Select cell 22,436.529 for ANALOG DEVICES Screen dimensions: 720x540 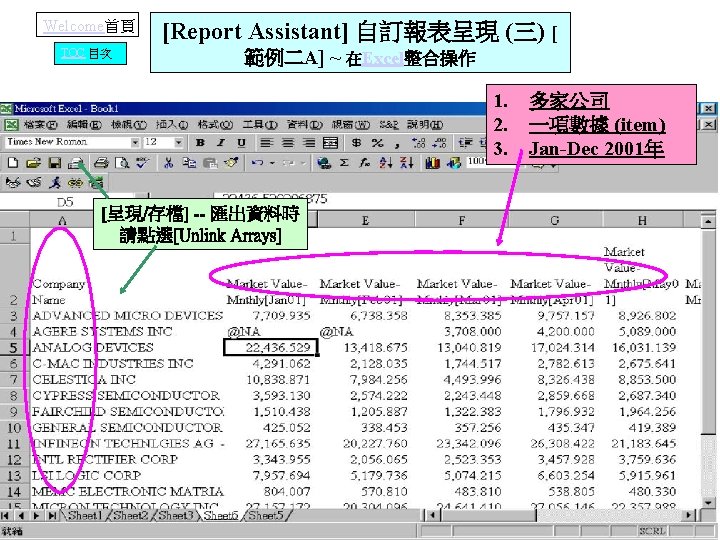[x=270, y=348]
